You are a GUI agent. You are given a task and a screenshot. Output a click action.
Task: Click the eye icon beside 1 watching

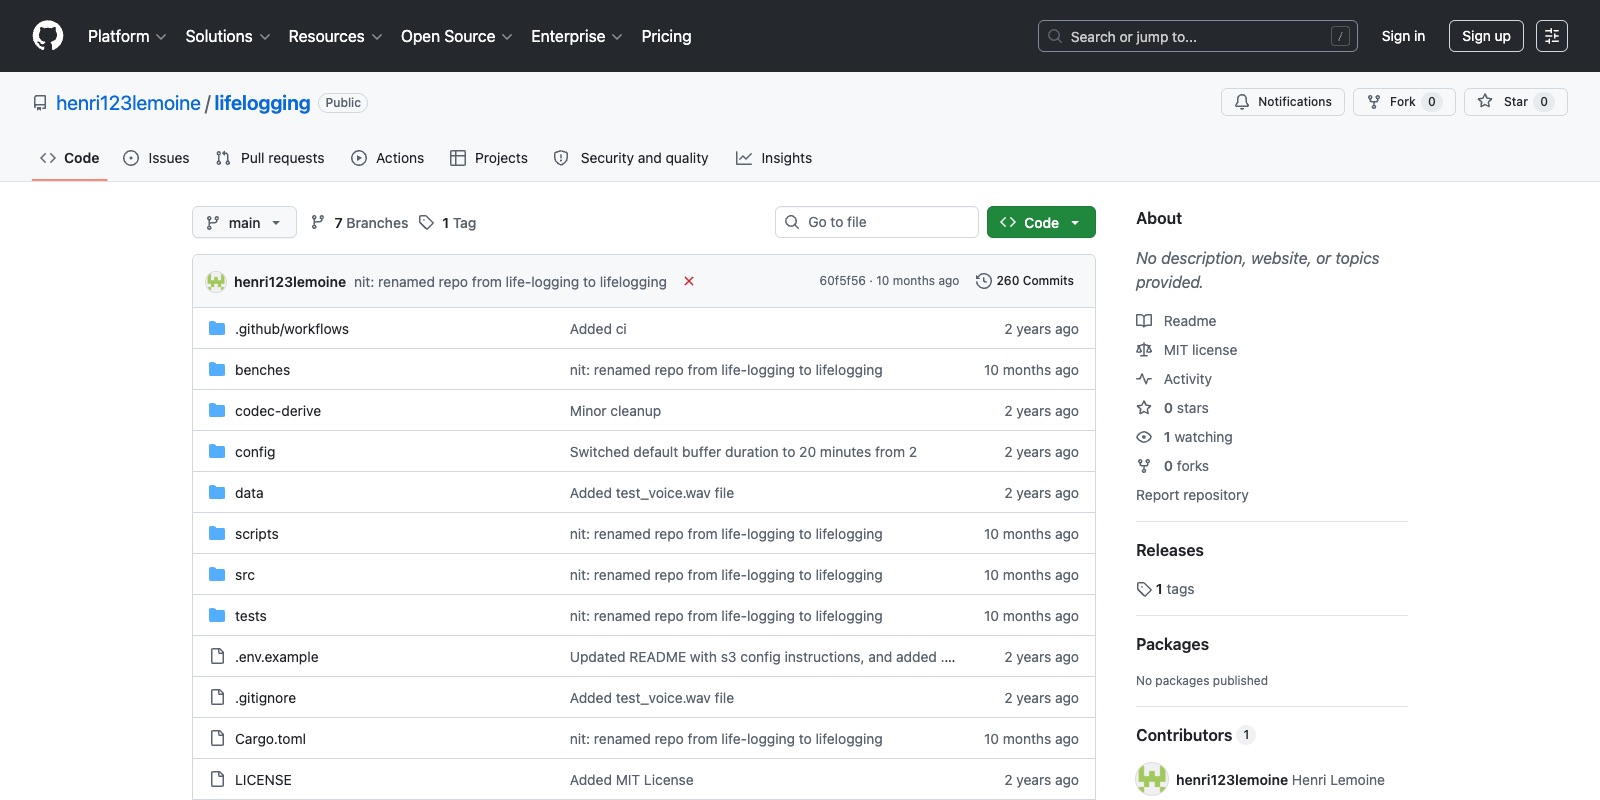1144,437
